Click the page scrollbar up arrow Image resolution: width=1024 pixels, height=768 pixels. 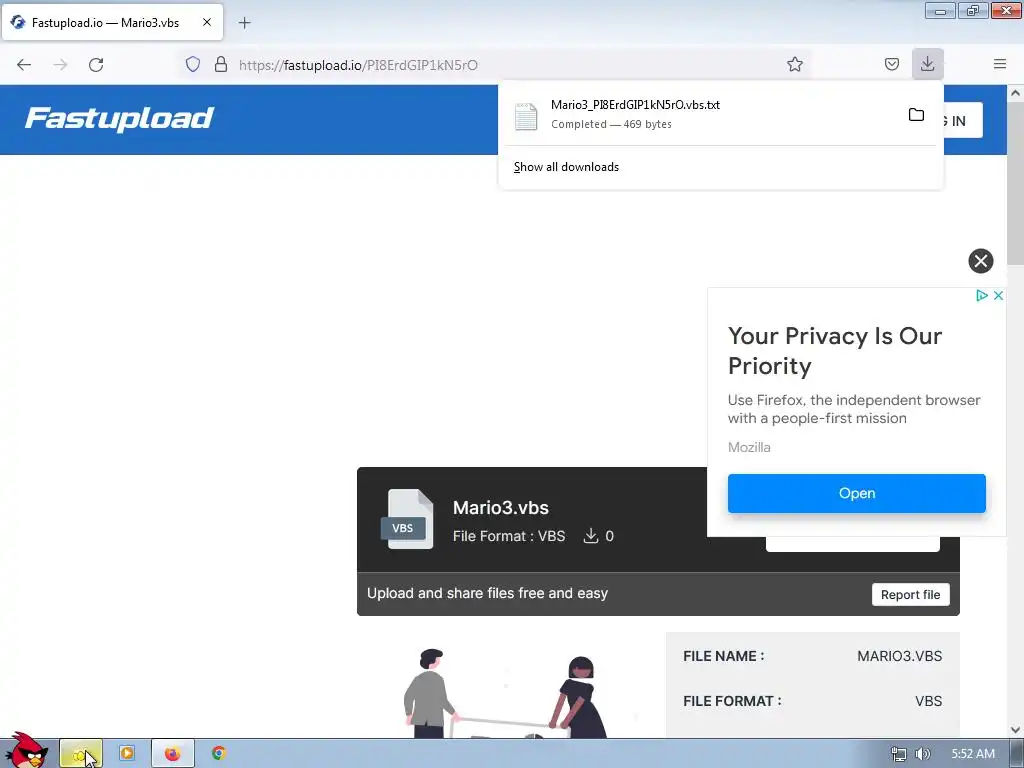point(1016,93)
